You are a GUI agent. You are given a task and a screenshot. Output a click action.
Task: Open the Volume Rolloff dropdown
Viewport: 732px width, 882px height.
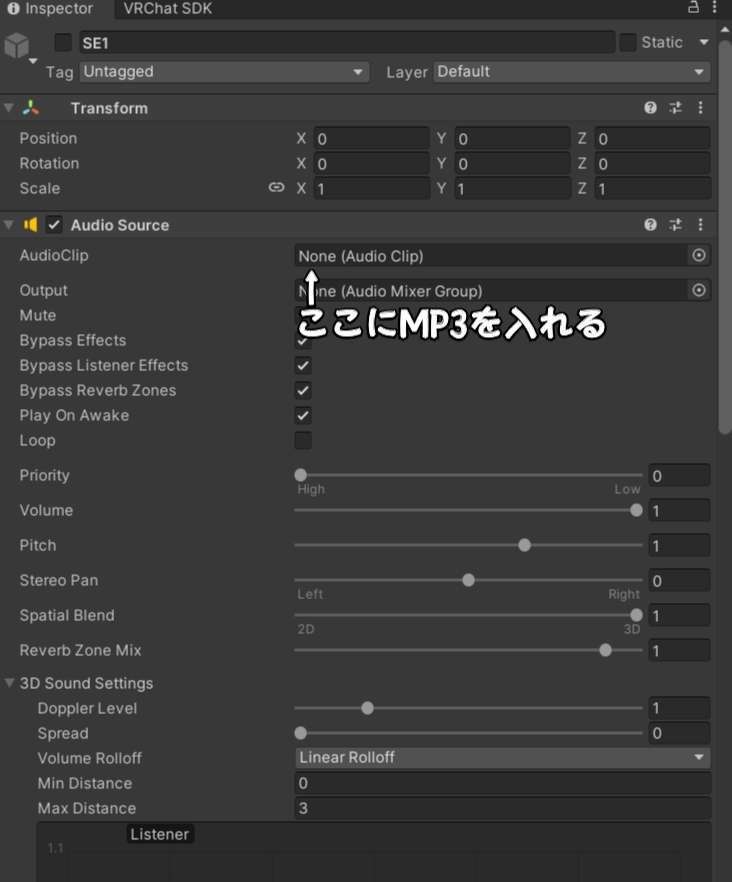502,758
